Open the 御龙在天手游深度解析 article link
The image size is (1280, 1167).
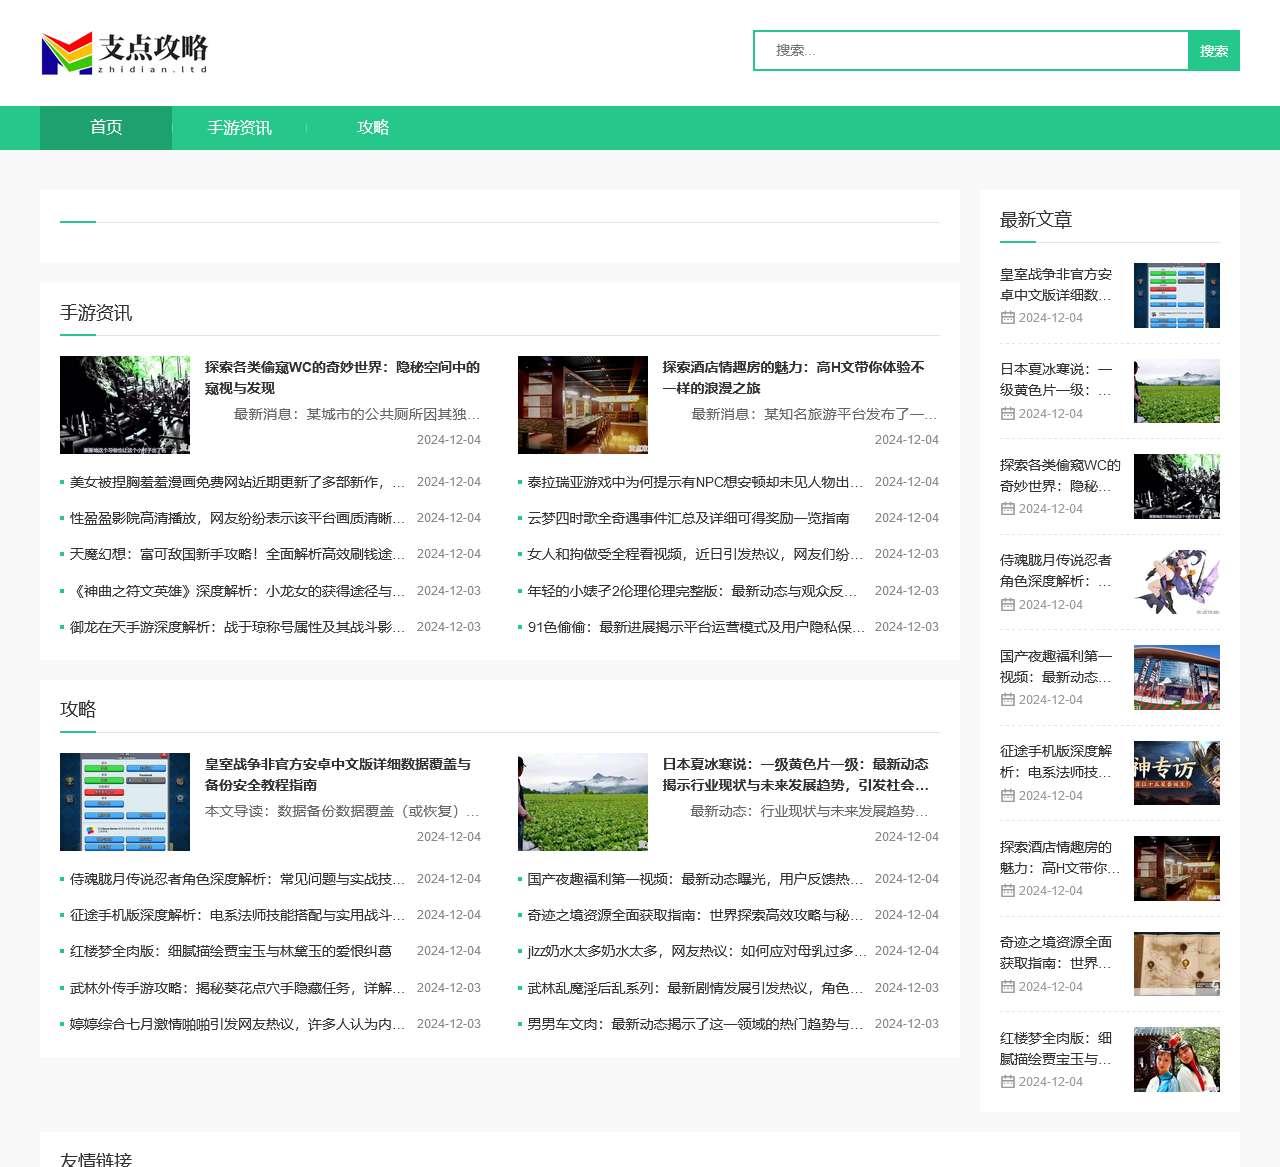click(x=237, y=627)
